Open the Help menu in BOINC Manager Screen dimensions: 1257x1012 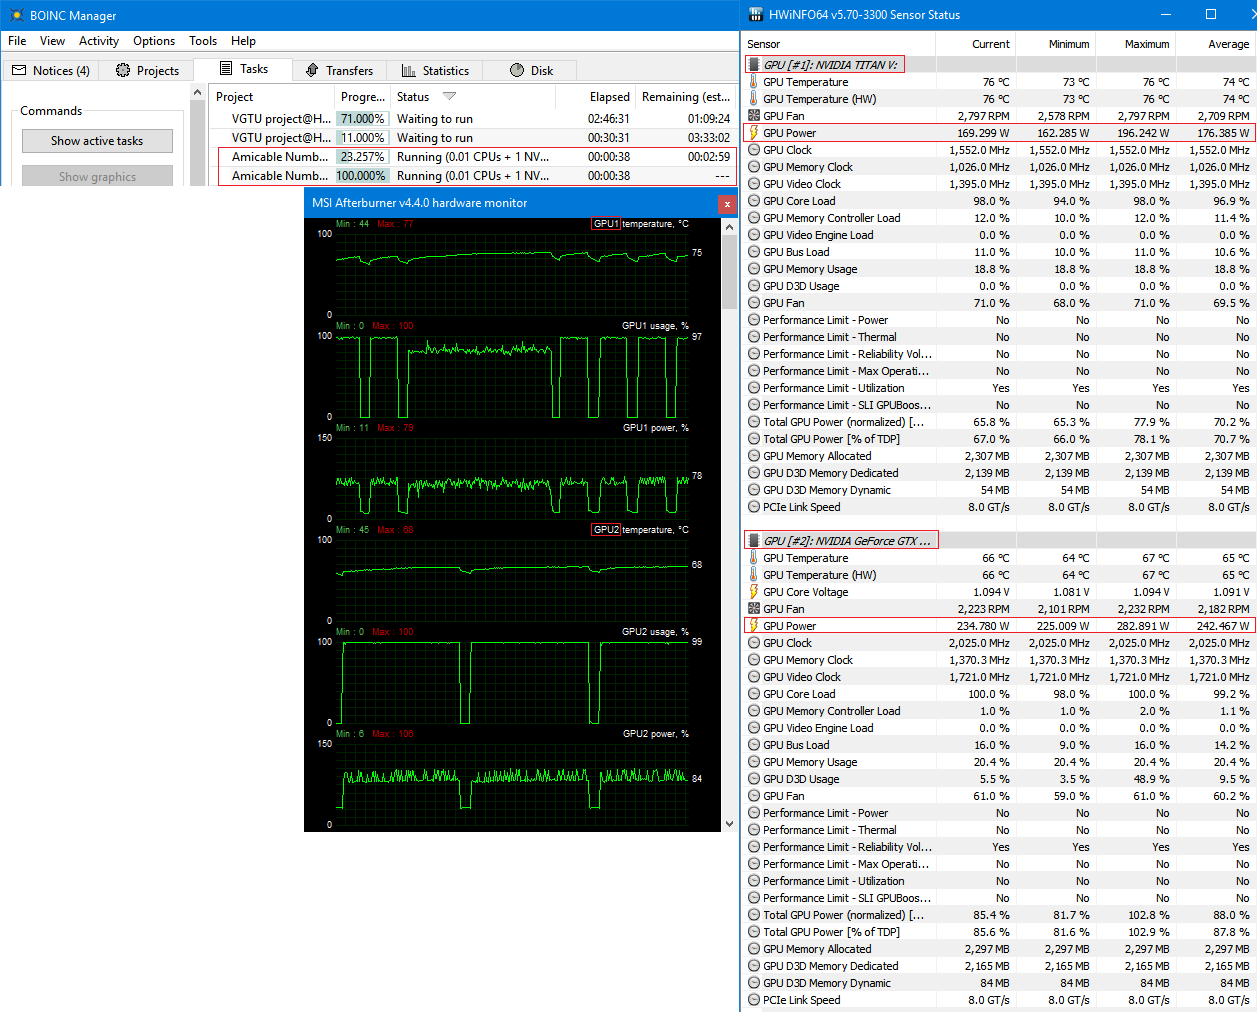[243, 41]
